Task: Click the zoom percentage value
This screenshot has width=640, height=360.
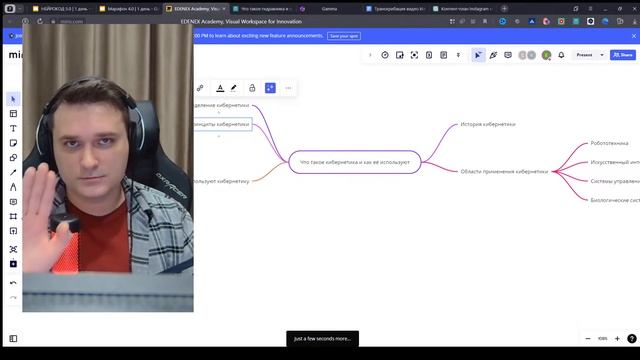Action: point(602,338)
